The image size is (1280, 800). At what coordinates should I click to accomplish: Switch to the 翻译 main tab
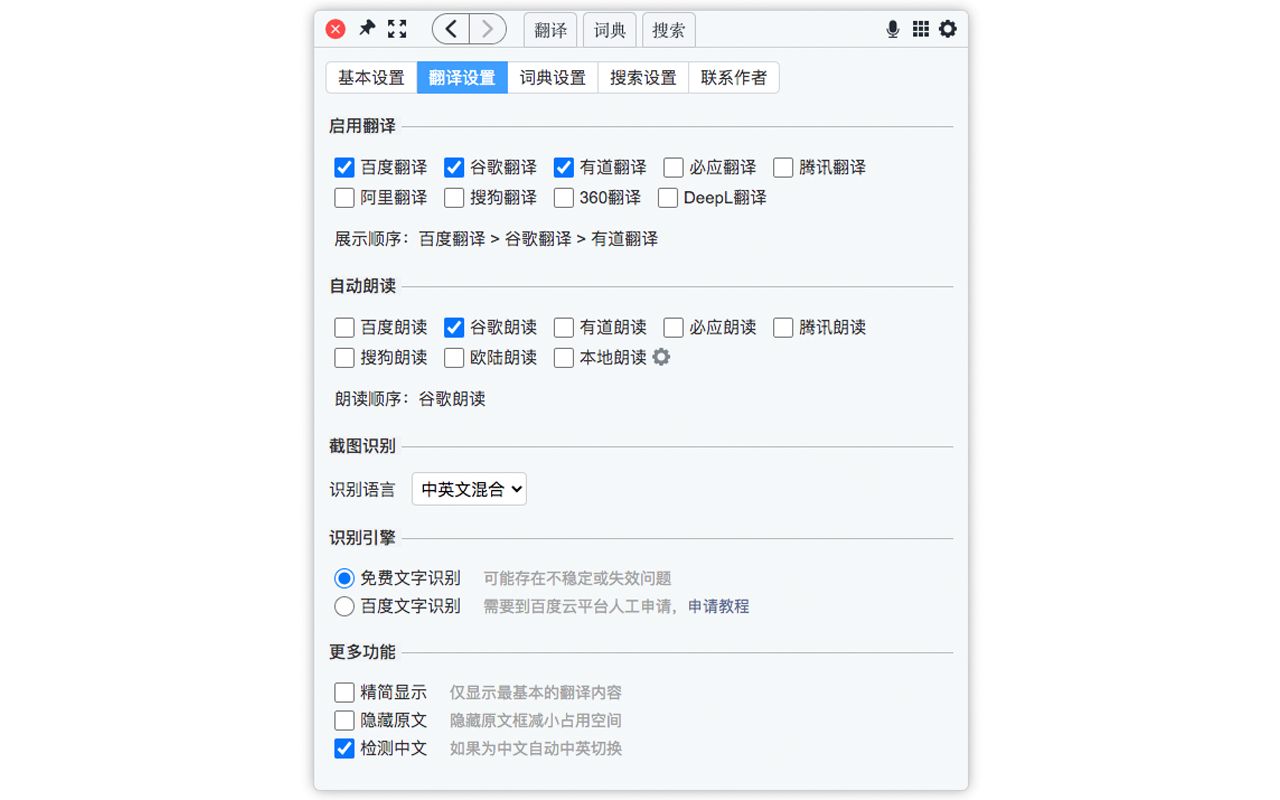pyautogui.click(x=551, y=30)
